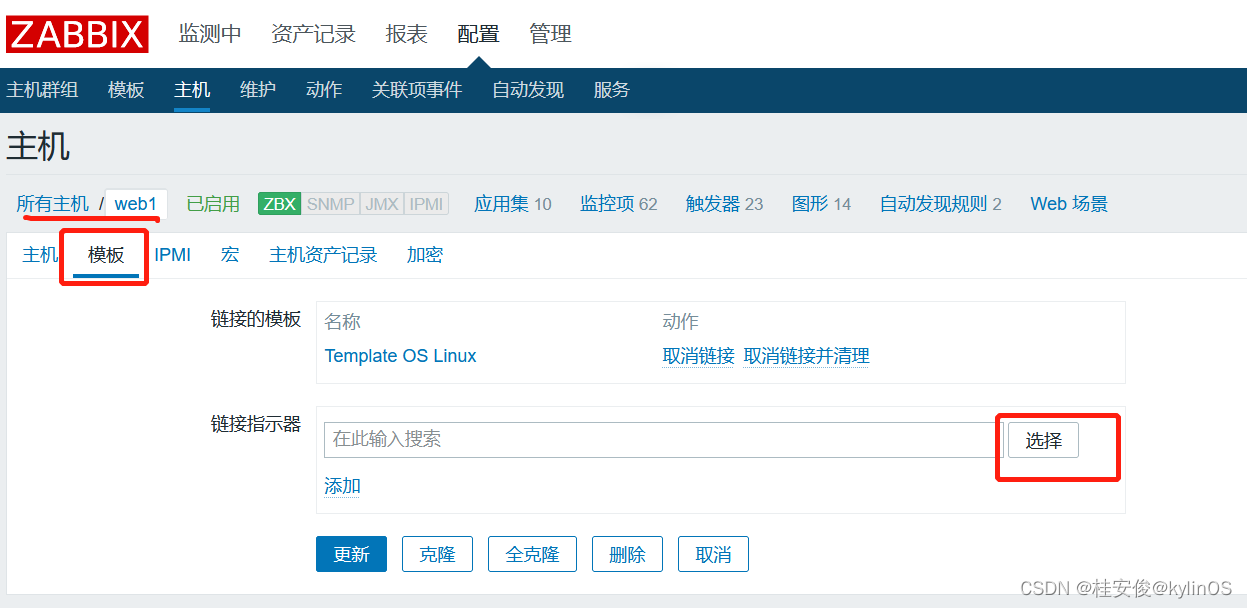Select the 宏 tab
The width and height of the screenshot is (1247, 608).
230,255
